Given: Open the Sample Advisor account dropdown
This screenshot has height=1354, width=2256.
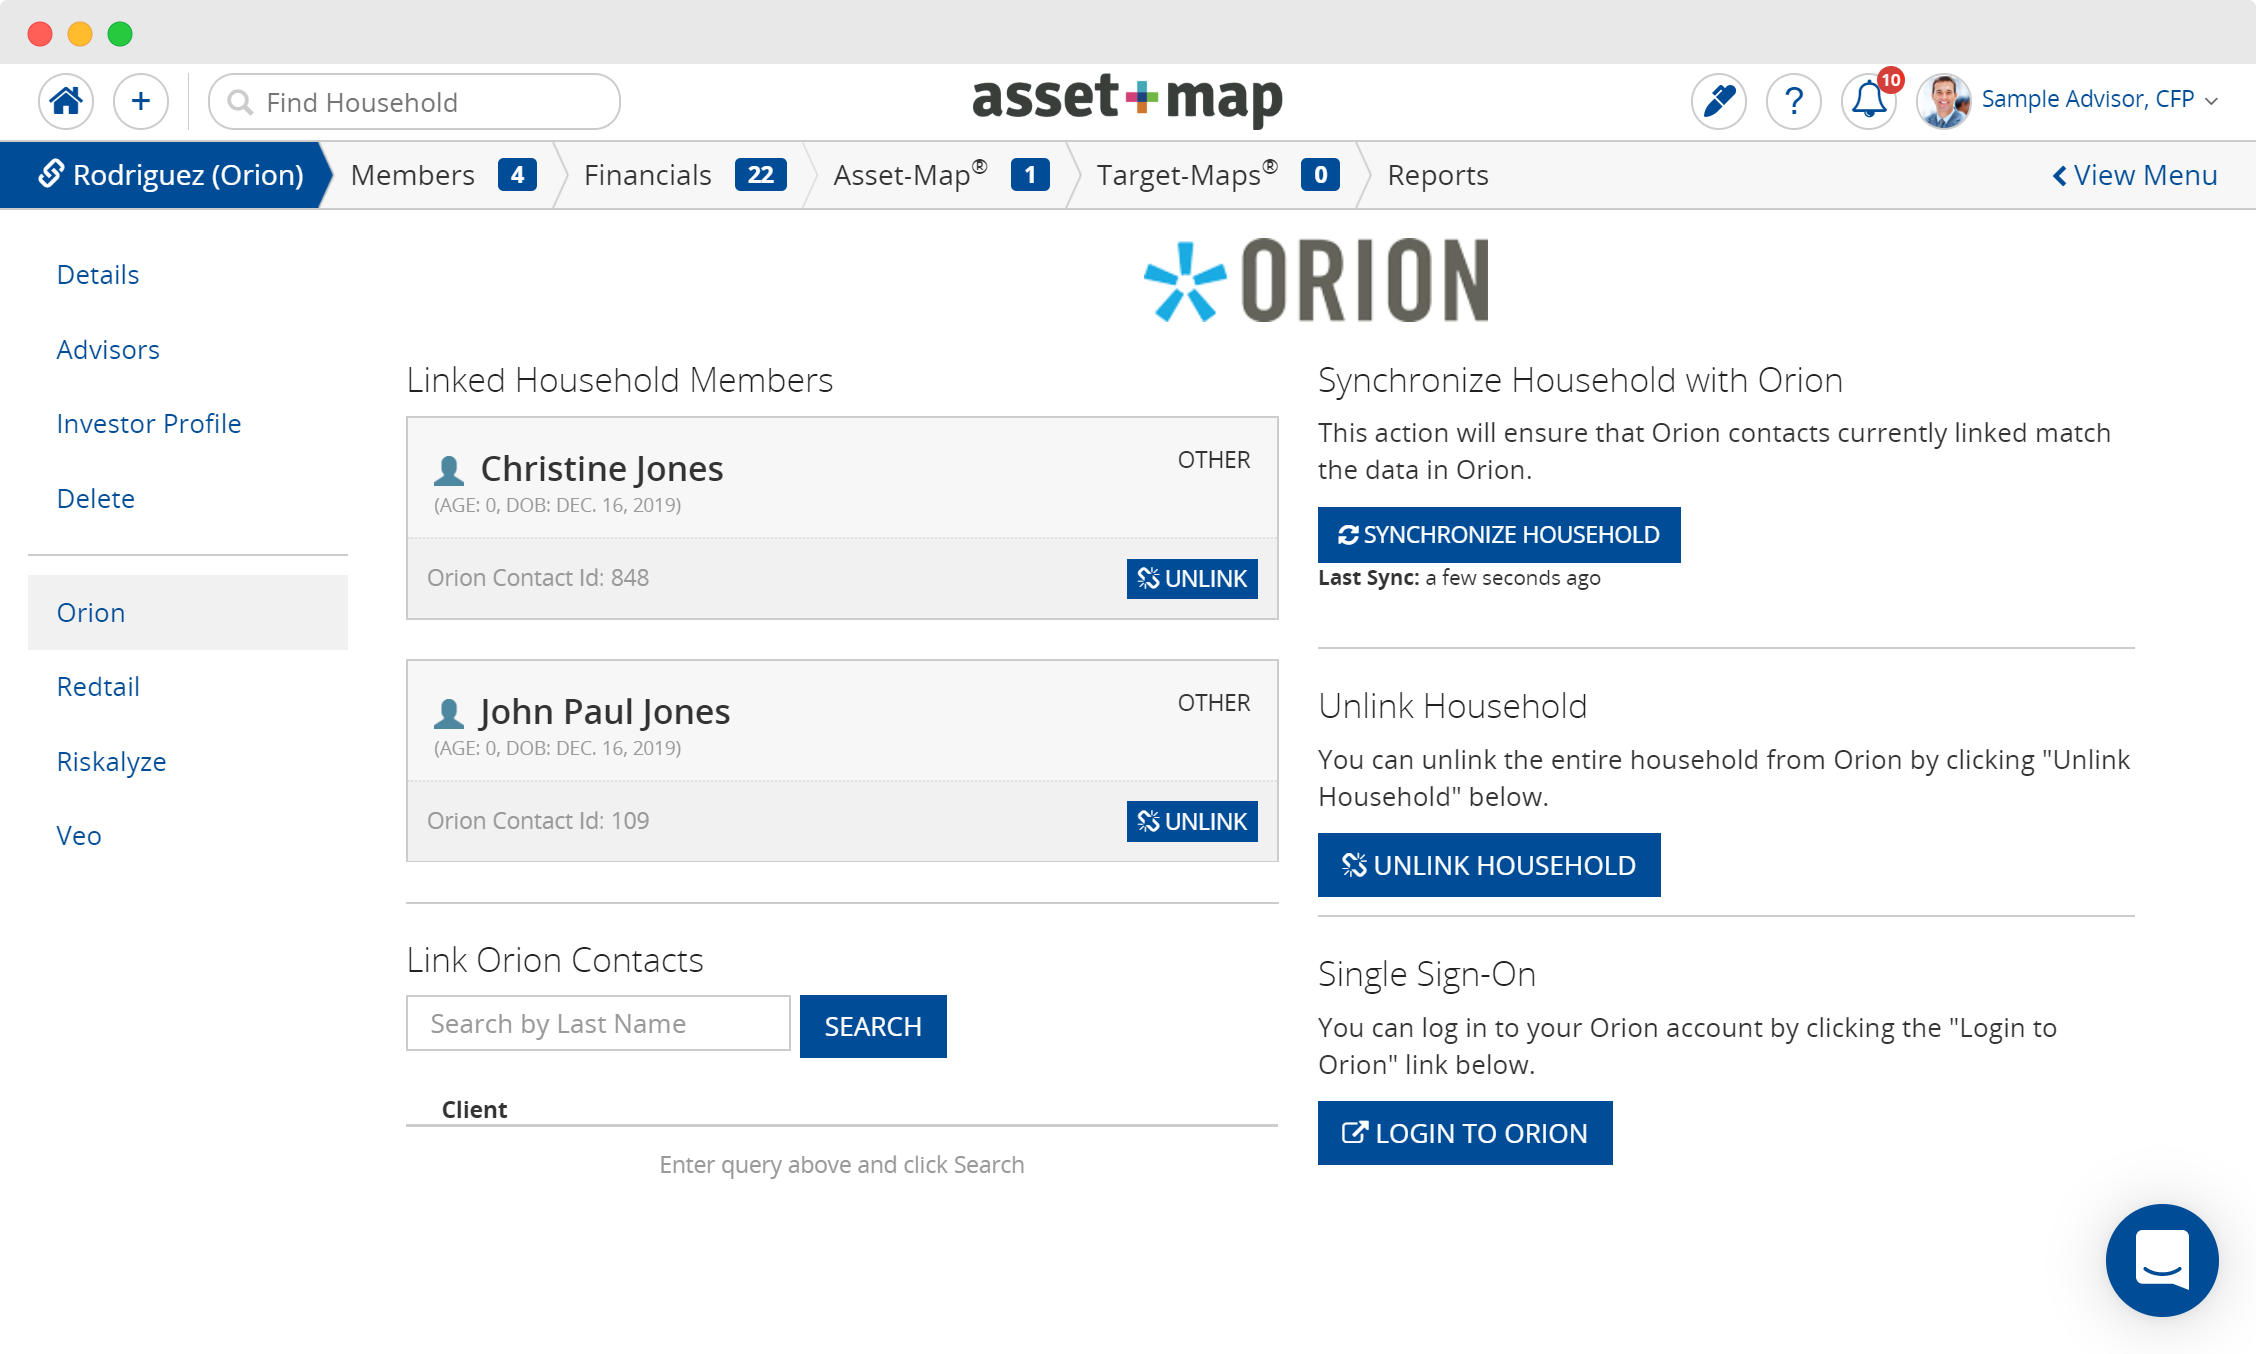Looking at the screenshot, I should [x=2093, y=99].
